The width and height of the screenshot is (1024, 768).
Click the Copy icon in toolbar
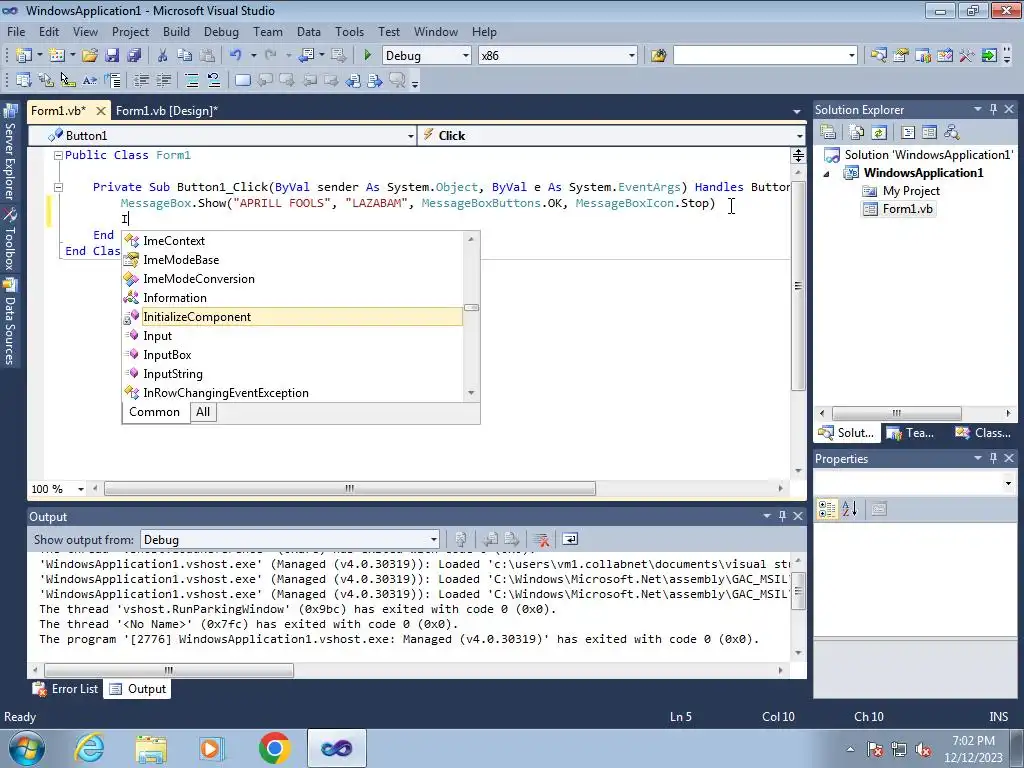tap(185, 56)
